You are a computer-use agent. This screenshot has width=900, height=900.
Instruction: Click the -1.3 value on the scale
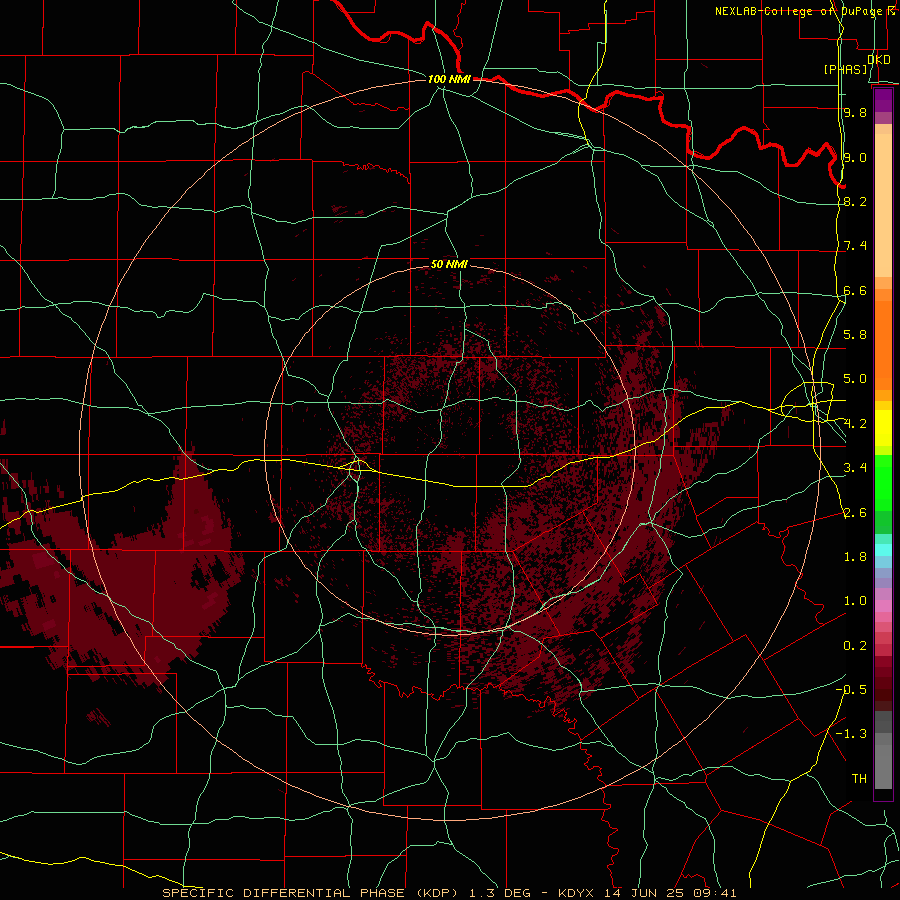(851, 734)
